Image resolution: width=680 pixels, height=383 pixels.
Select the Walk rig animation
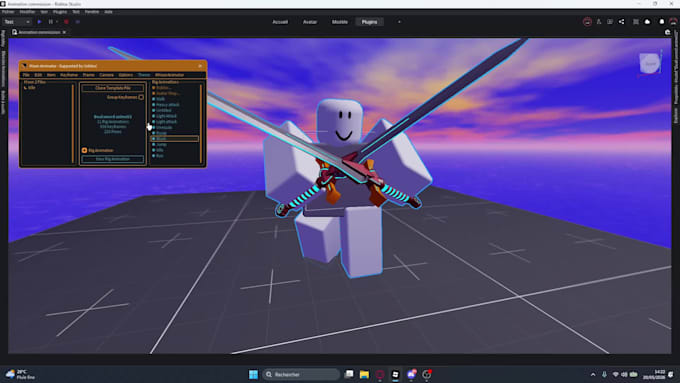[x=160, y=99]
